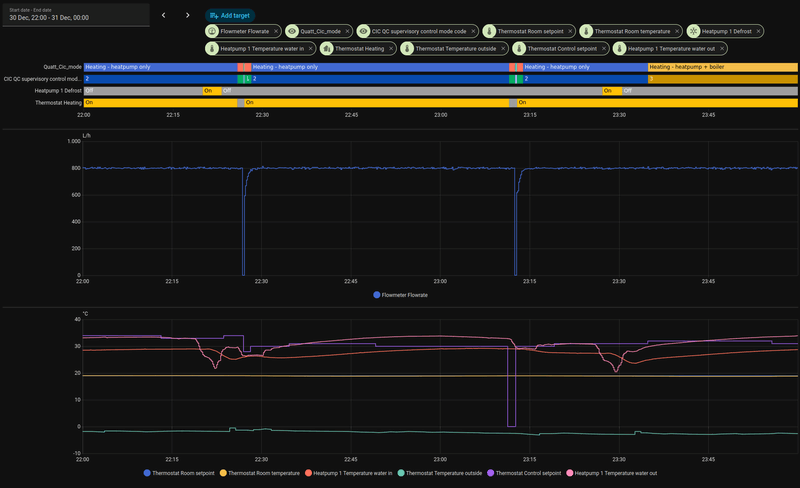The image size is (800, 488).
Task: Click the first Thermostat Heating 'On' segment
Action: pyautogui.click(x=161, y=103)
